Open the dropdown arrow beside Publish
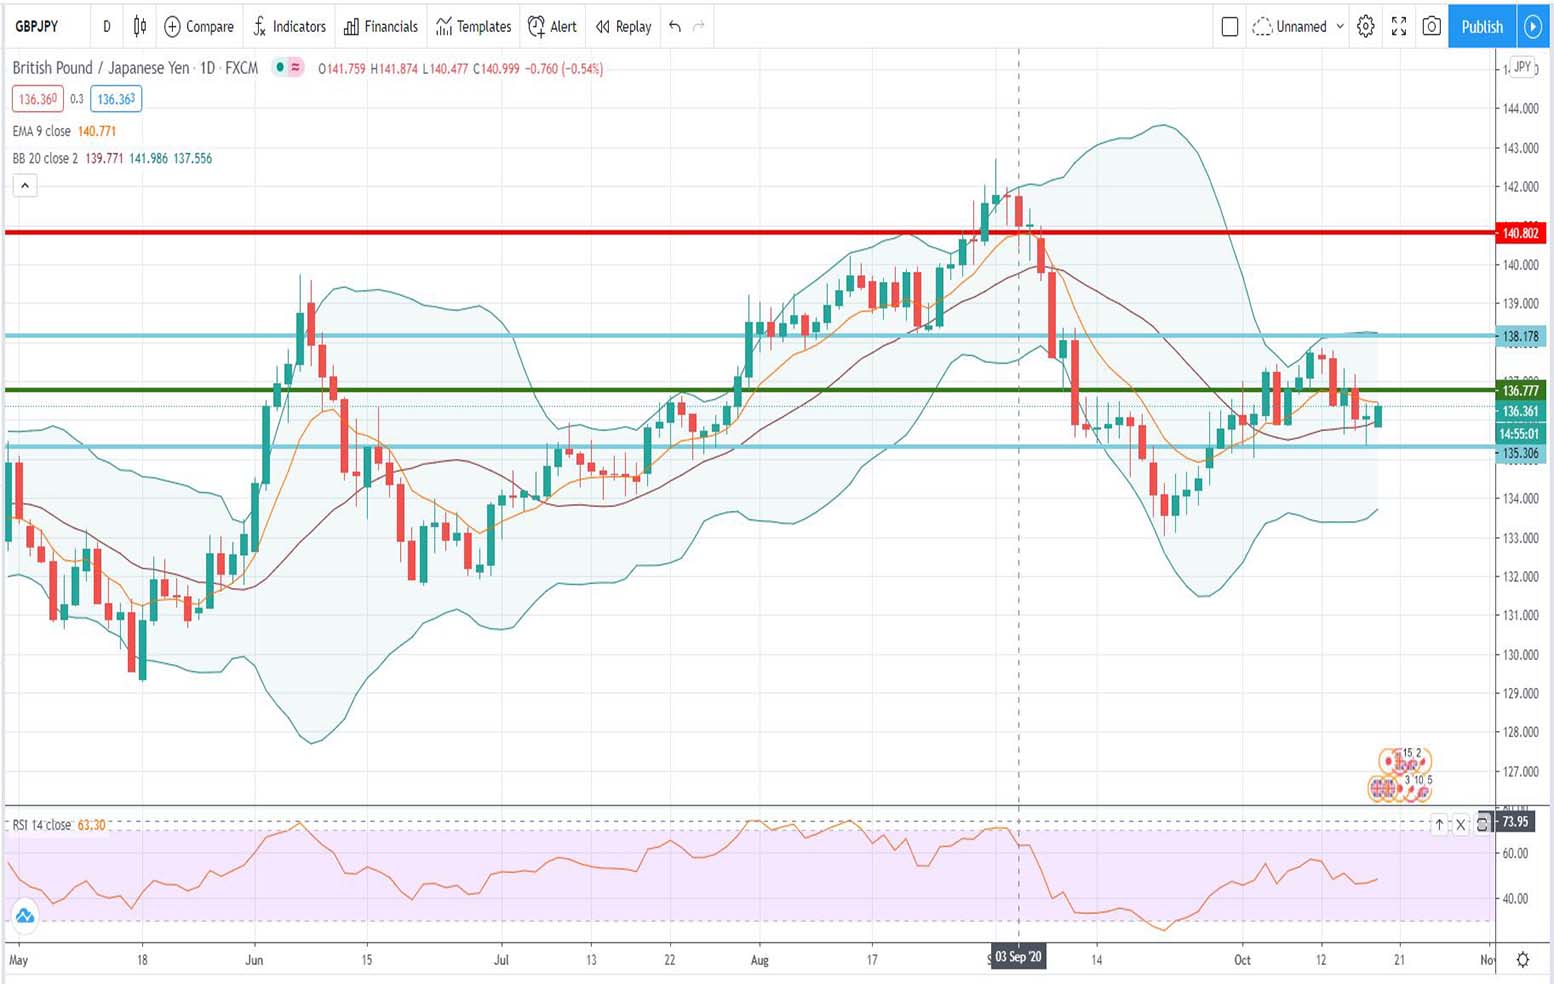The width and height of the screenshot is (1554, 984). [1534, 27]
